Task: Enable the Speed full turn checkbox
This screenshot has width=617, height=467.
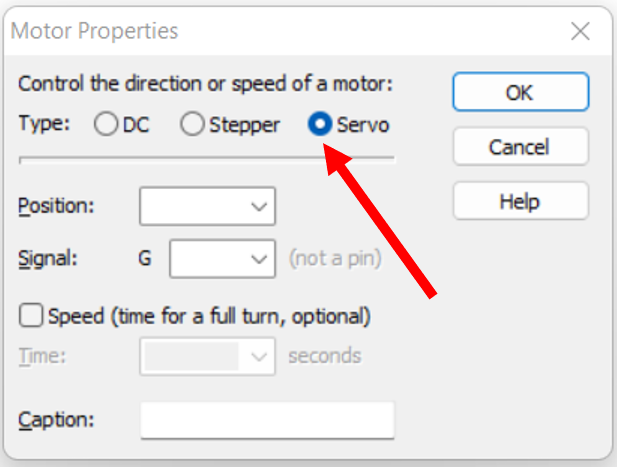Action: tap(31, 315)
